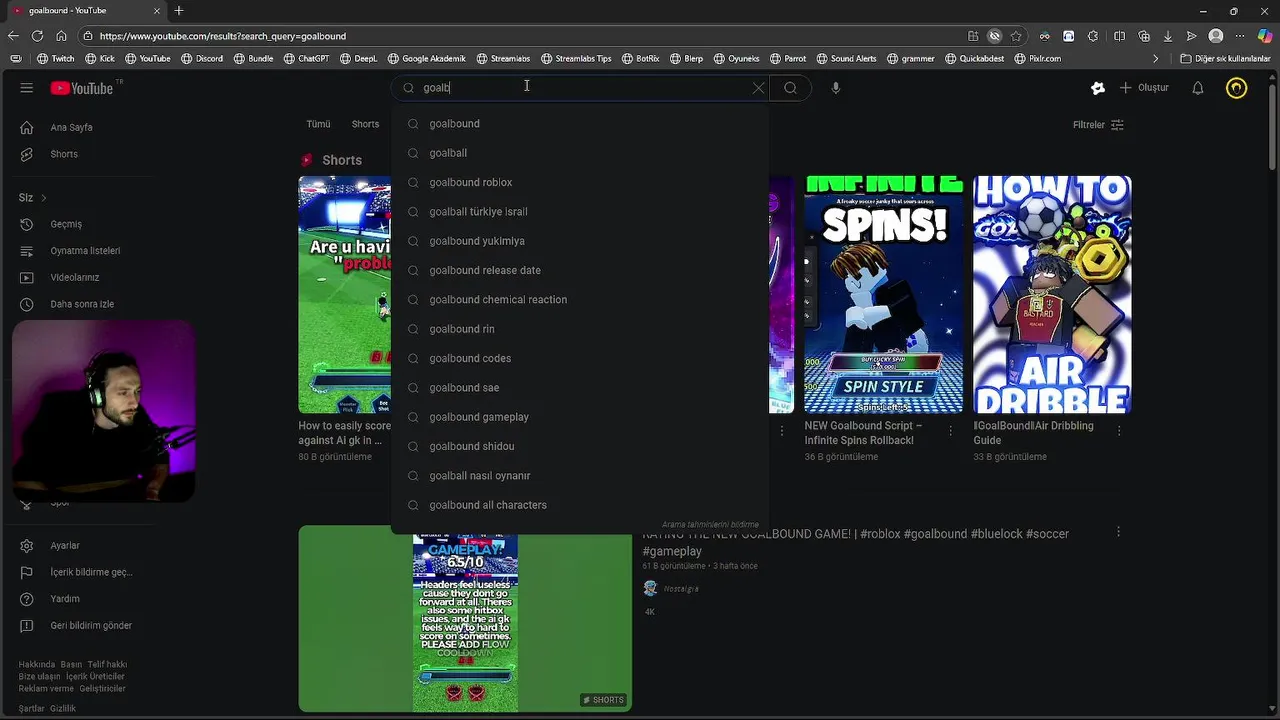This screenshot has width=1280, height=720.
Task: Open Filtreler search filters
Action: (x=1098, y=125)
